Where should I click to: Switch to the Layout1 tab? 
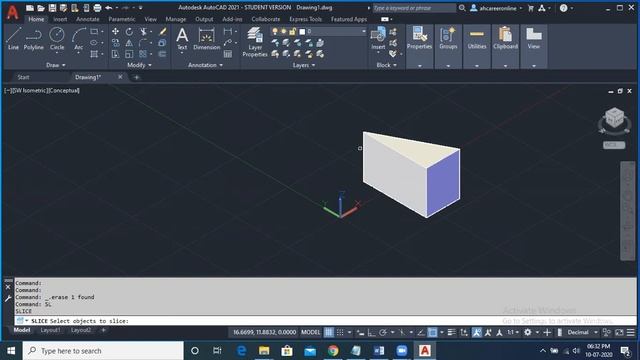pyautogui.click(x=50, y=330)
